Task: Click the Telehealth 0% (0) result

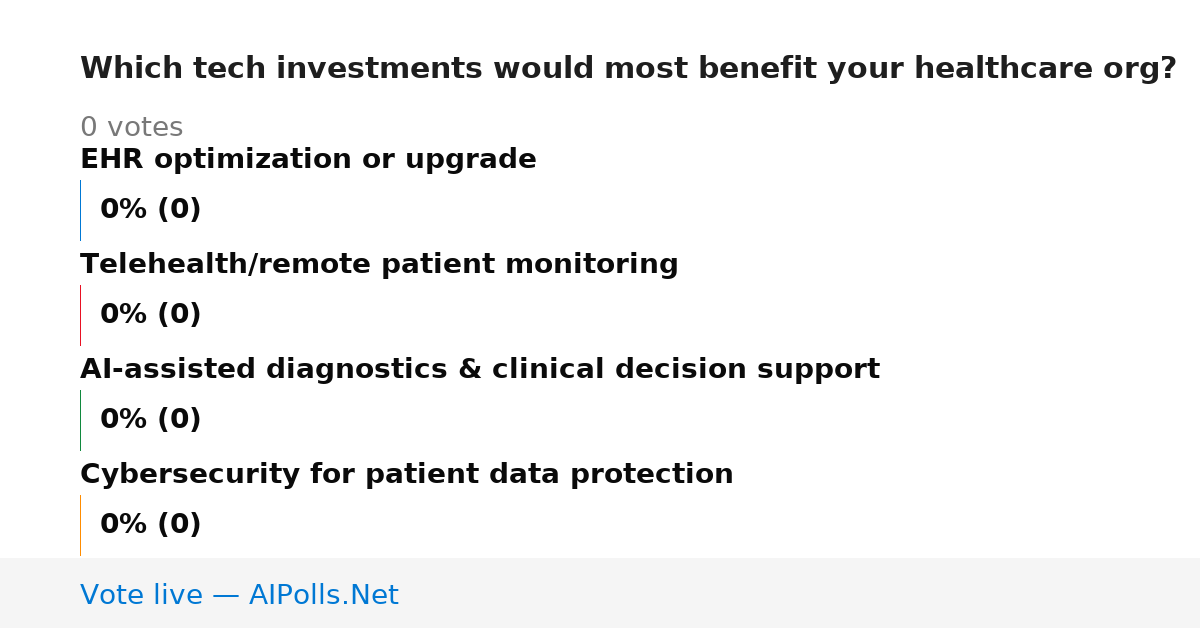Action: point(151,315)
